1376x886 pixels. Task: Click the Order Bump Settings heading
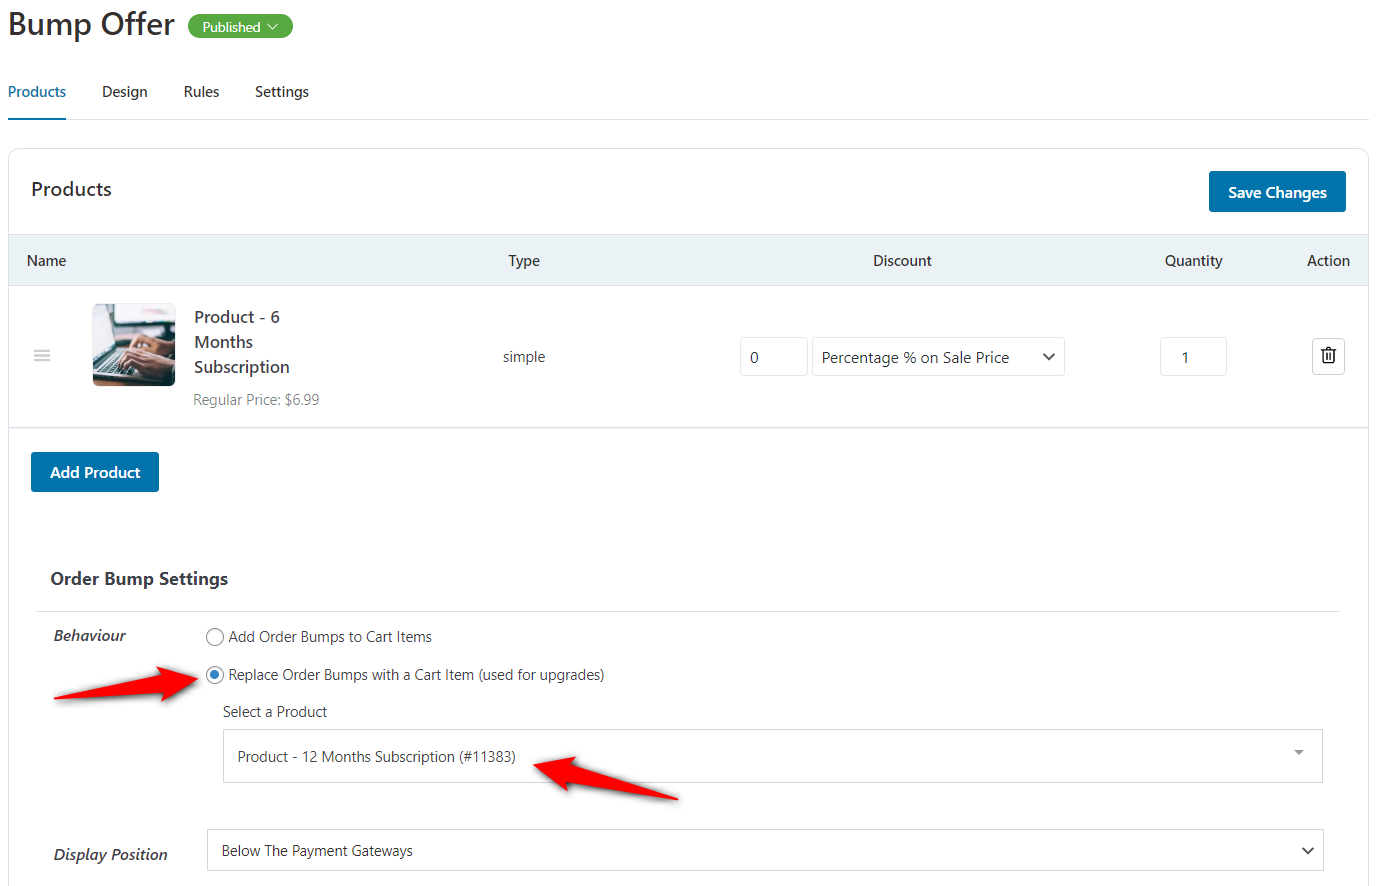point(139,579)
